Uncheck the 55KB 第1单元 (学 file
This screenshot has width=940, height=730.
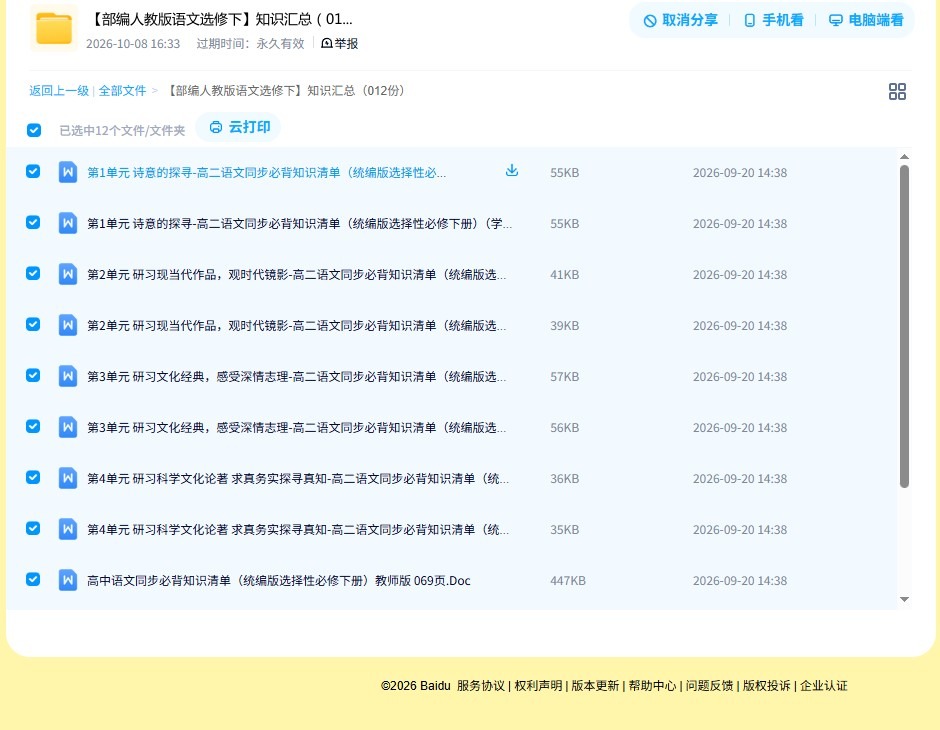(x=33, y=222)
